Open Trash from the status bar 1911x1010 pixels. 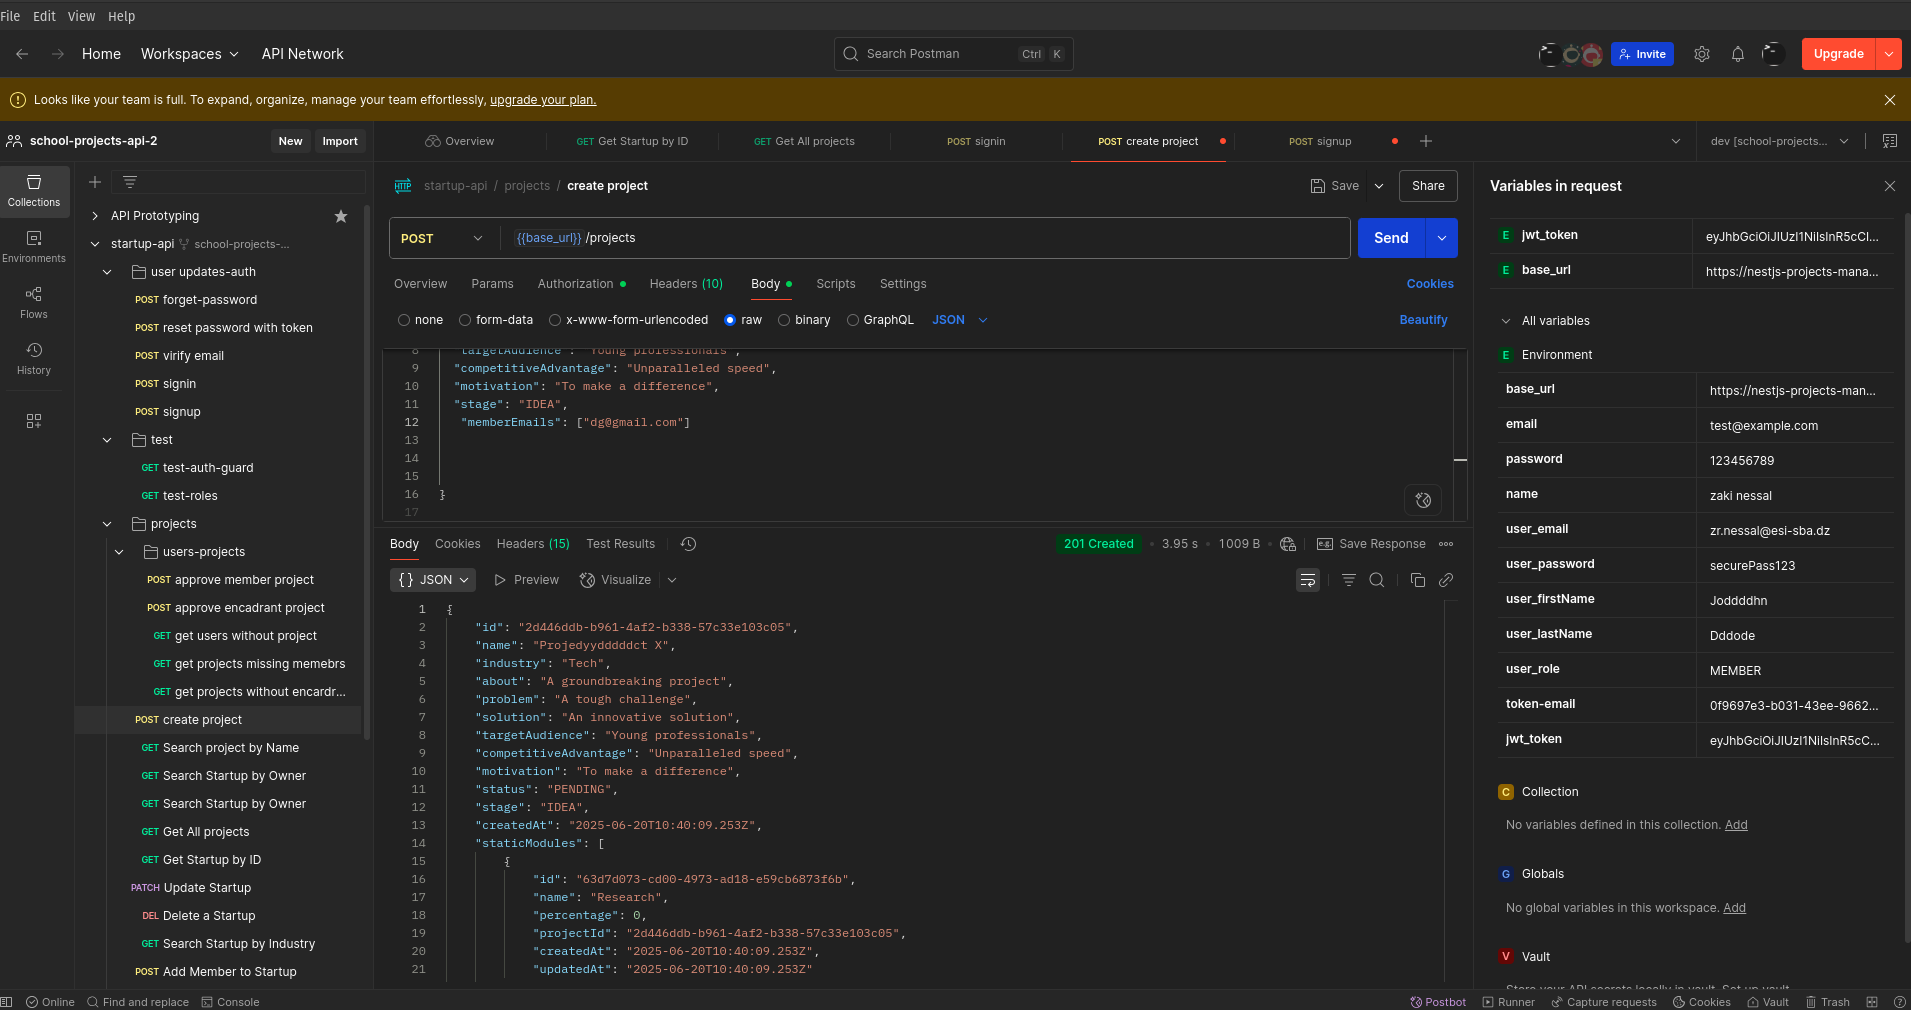point(1828,1002)
